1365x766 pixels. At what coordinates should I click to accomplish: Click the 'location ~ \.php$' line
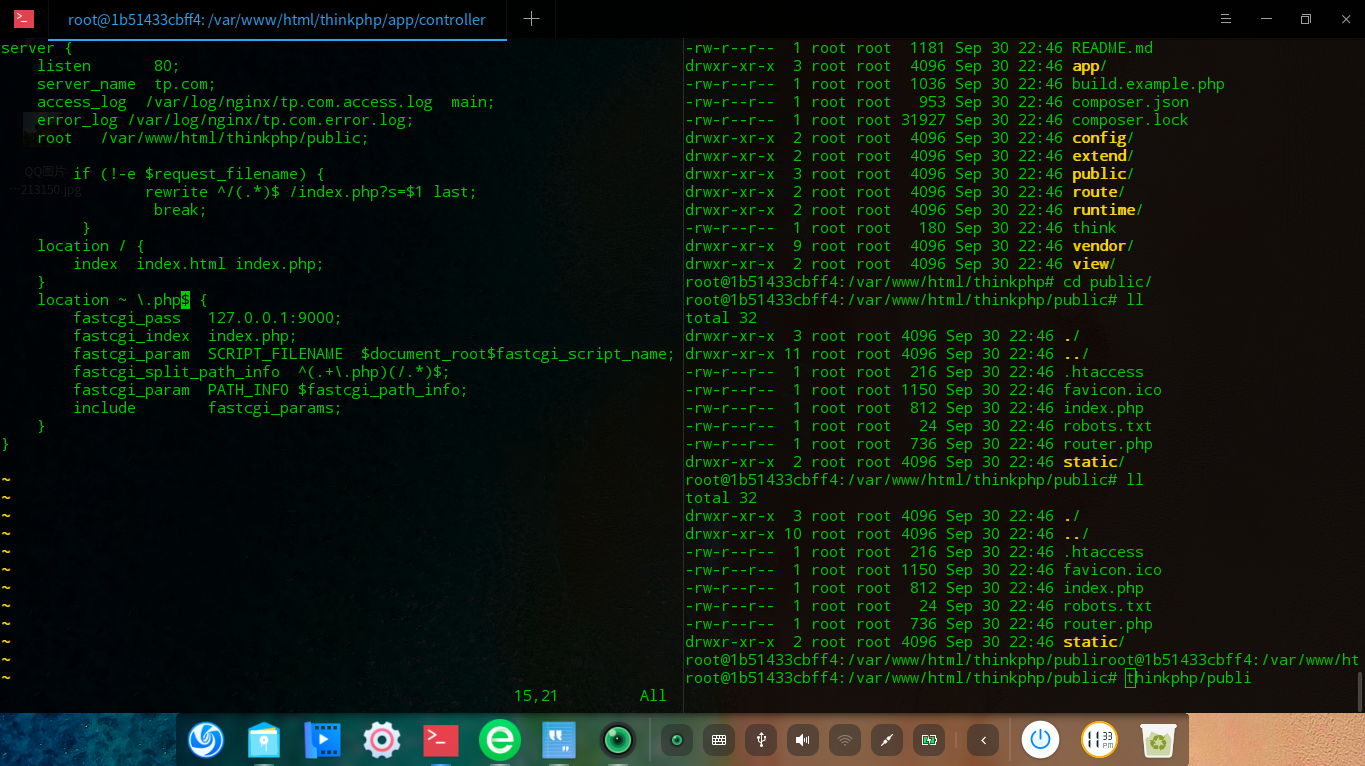[122, 300]
